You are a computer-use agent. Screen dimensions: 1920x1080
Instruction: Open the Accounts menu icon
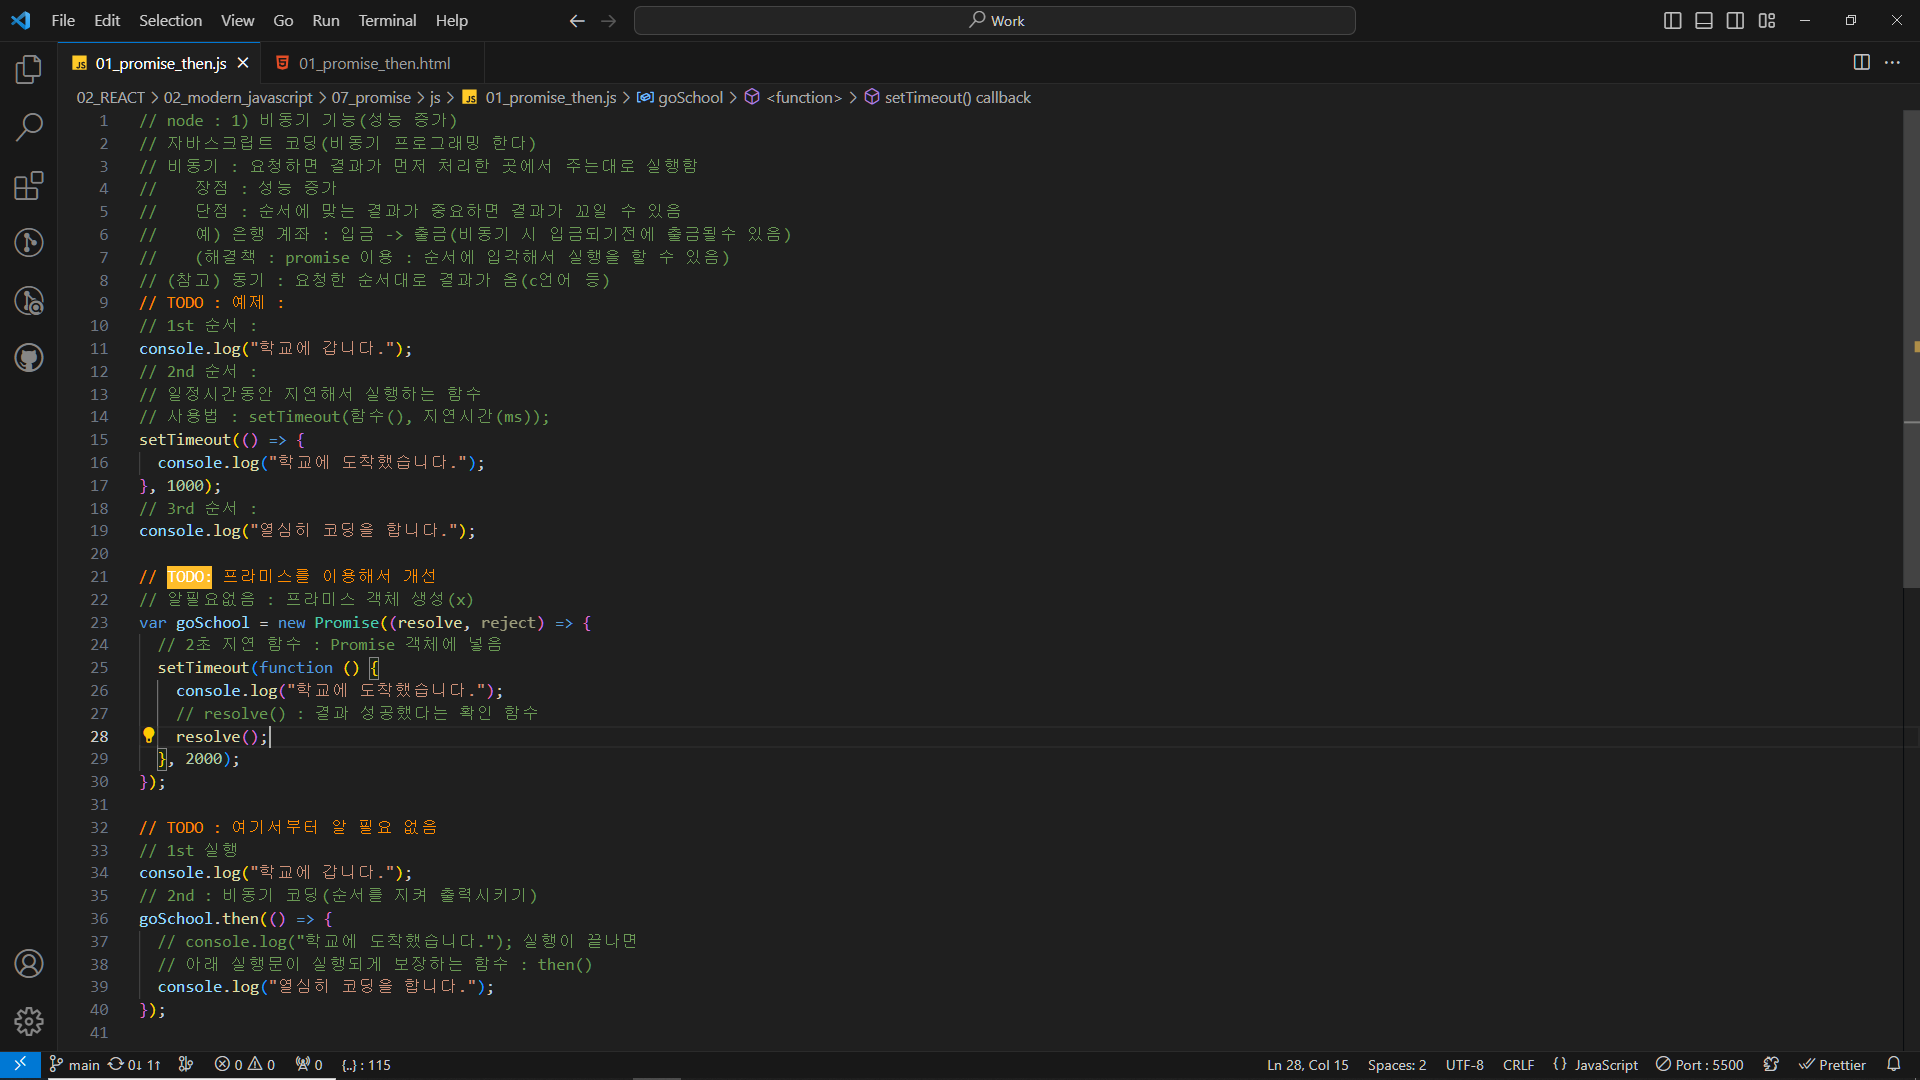click(x=29, y=963)
